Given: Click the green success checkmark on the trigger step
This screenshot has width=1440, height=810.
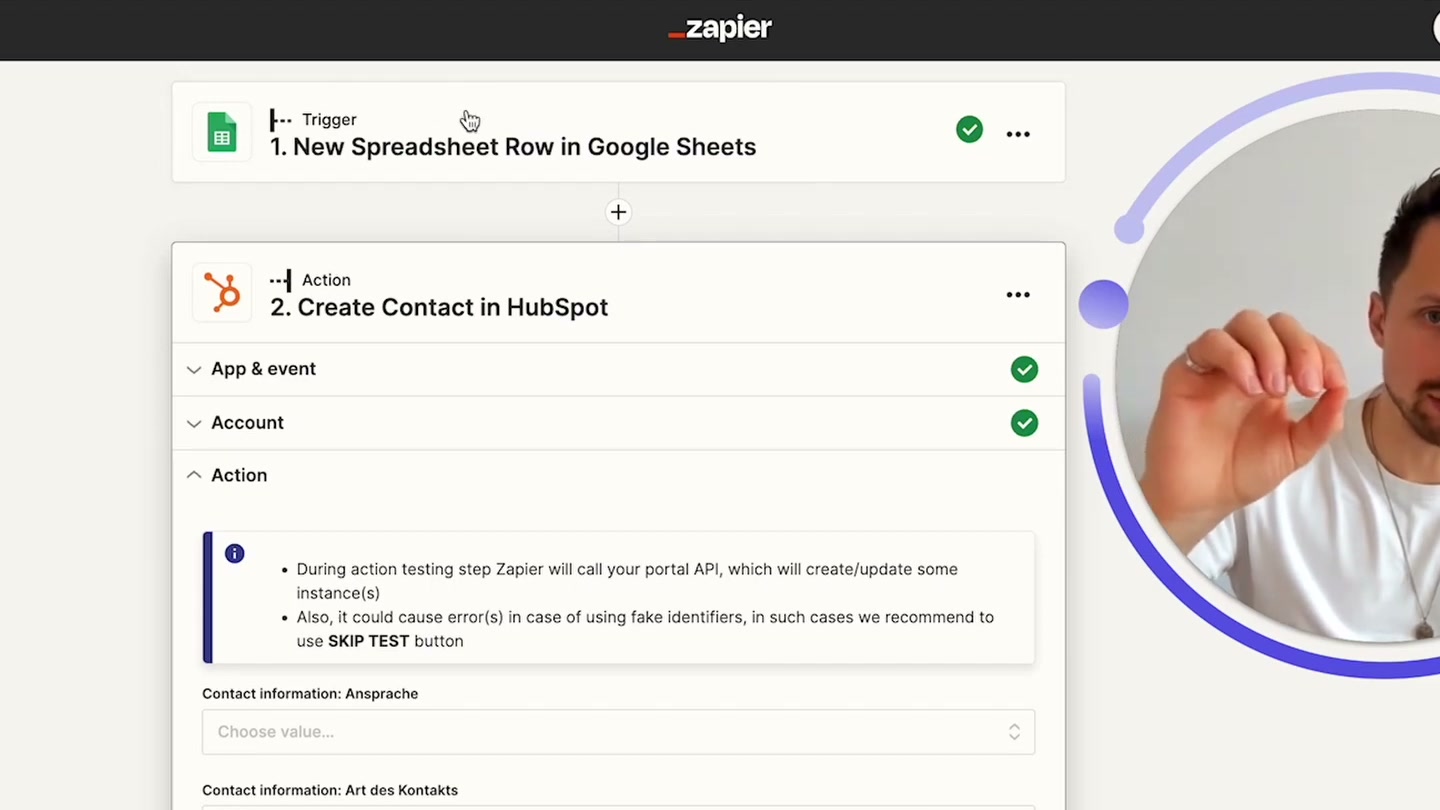Looking at the screenshot, I should [x=969, y=129].
